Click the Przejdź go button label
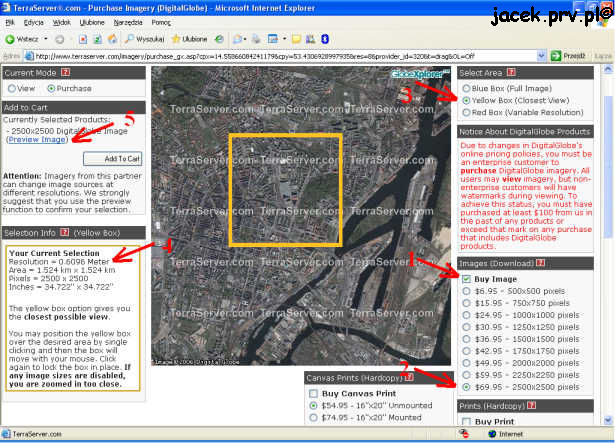615x443 pixels. pyautogui.click(x=574, y=56)
